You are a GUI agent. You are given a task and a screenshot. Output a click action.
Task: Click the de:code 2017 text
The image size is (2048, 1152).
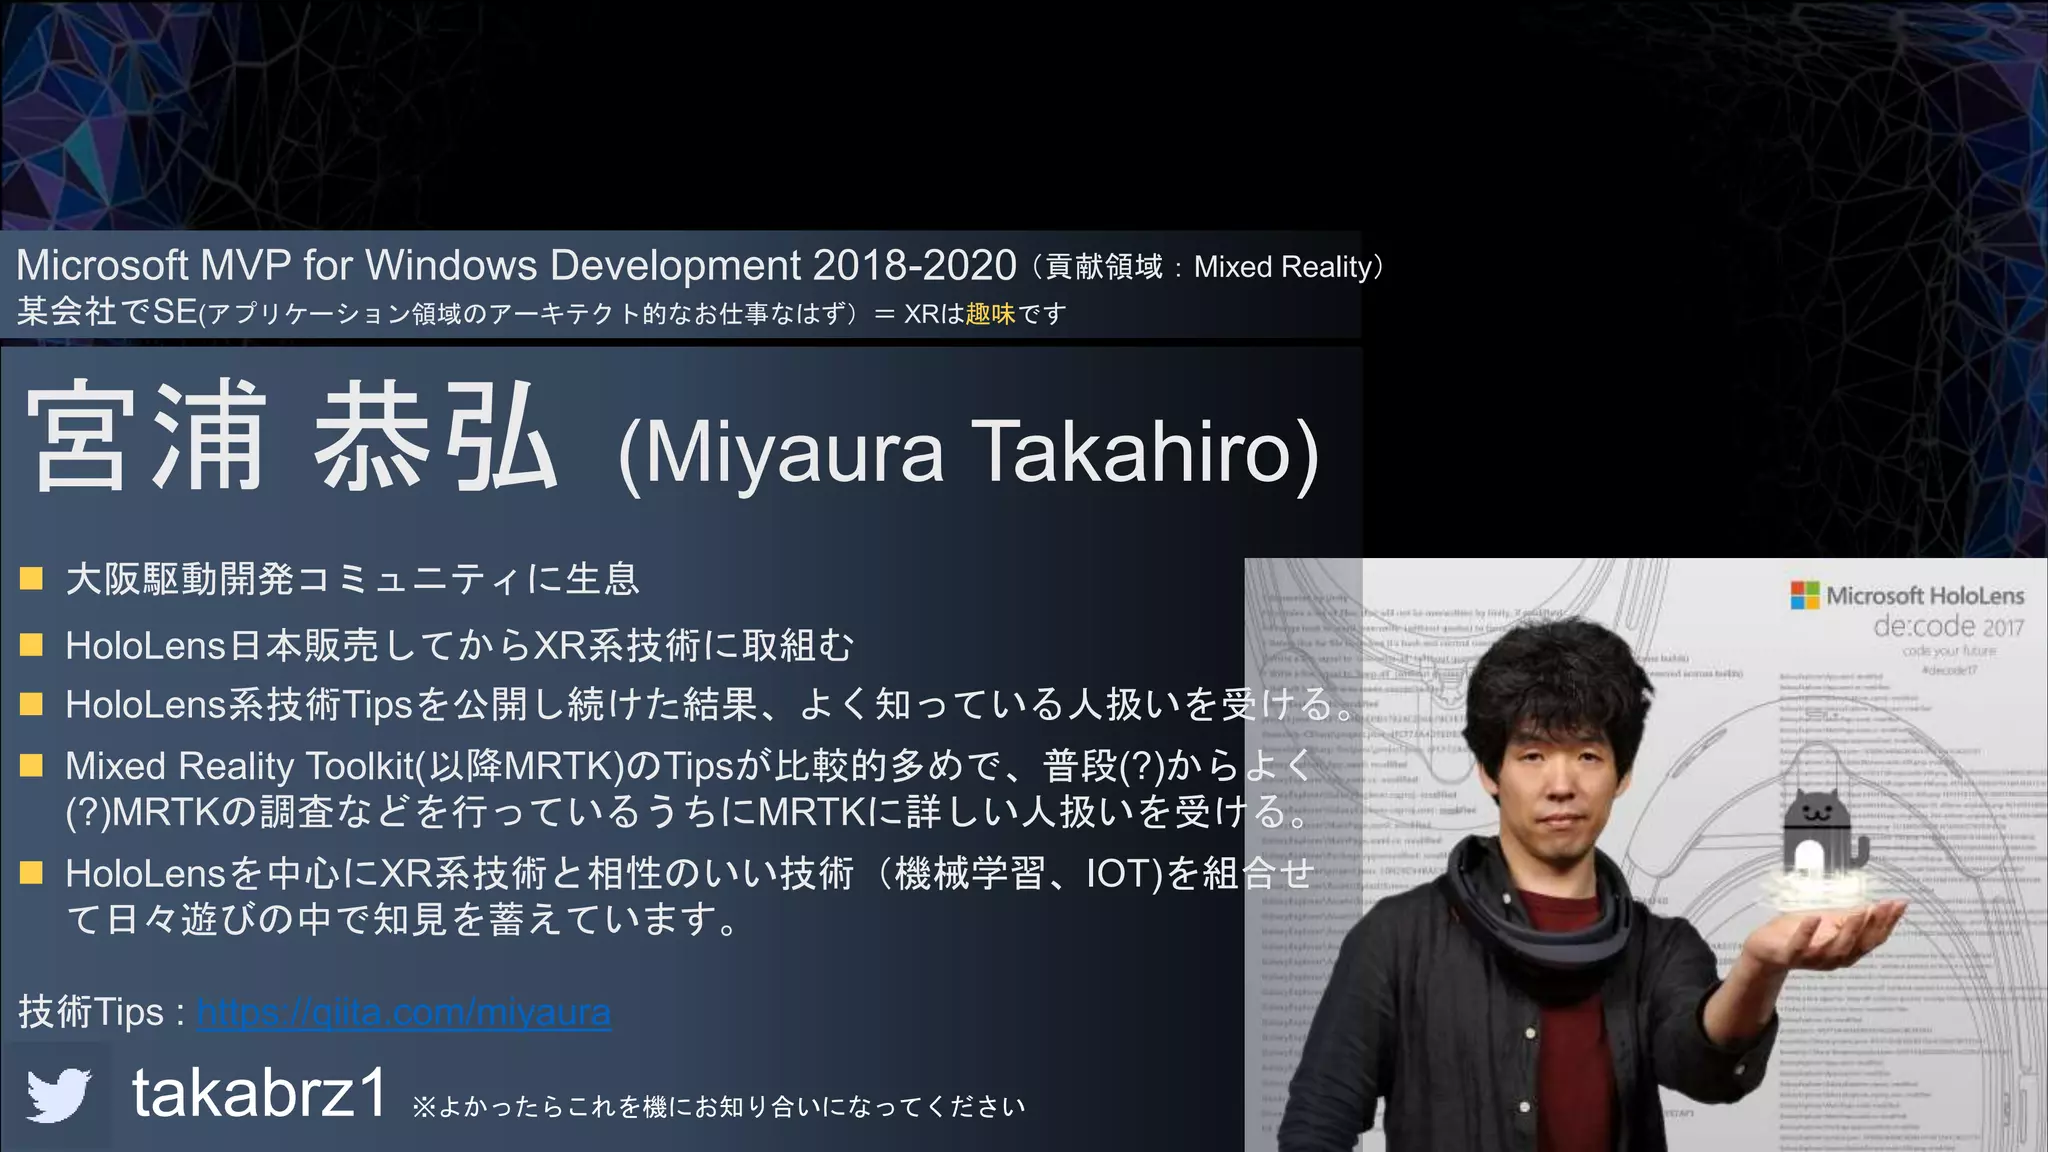pos(1947,627)
